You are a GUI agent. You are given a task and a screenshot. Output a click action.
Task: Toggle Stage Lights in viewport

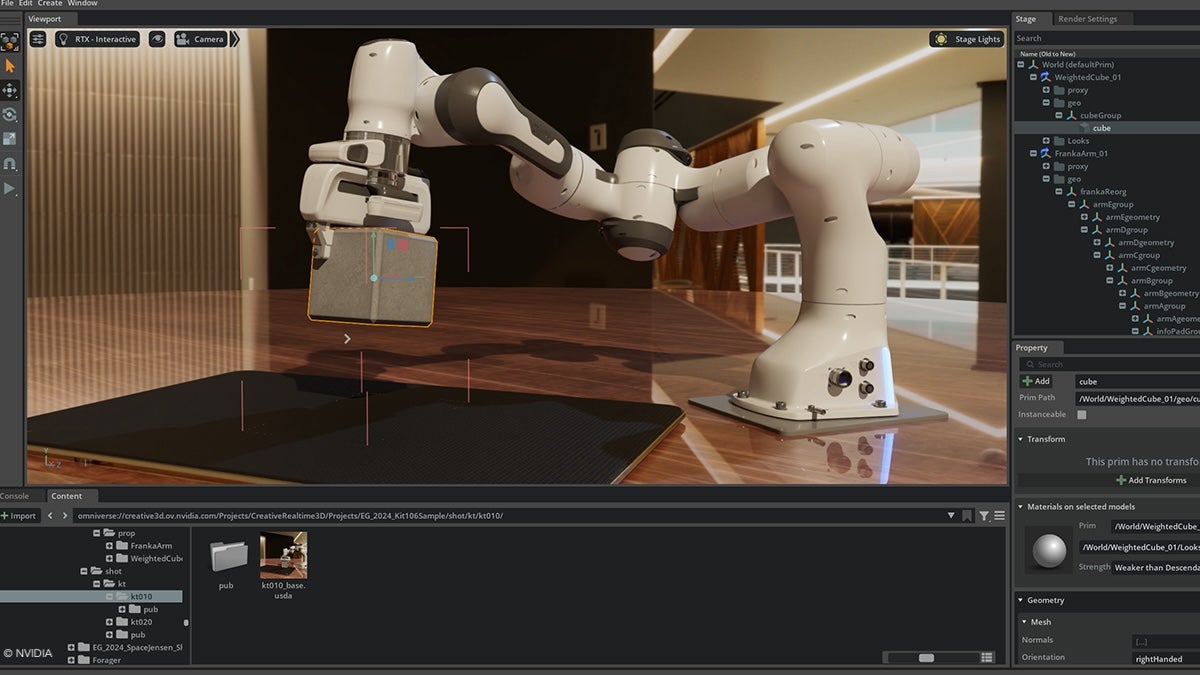coord(967,39)
